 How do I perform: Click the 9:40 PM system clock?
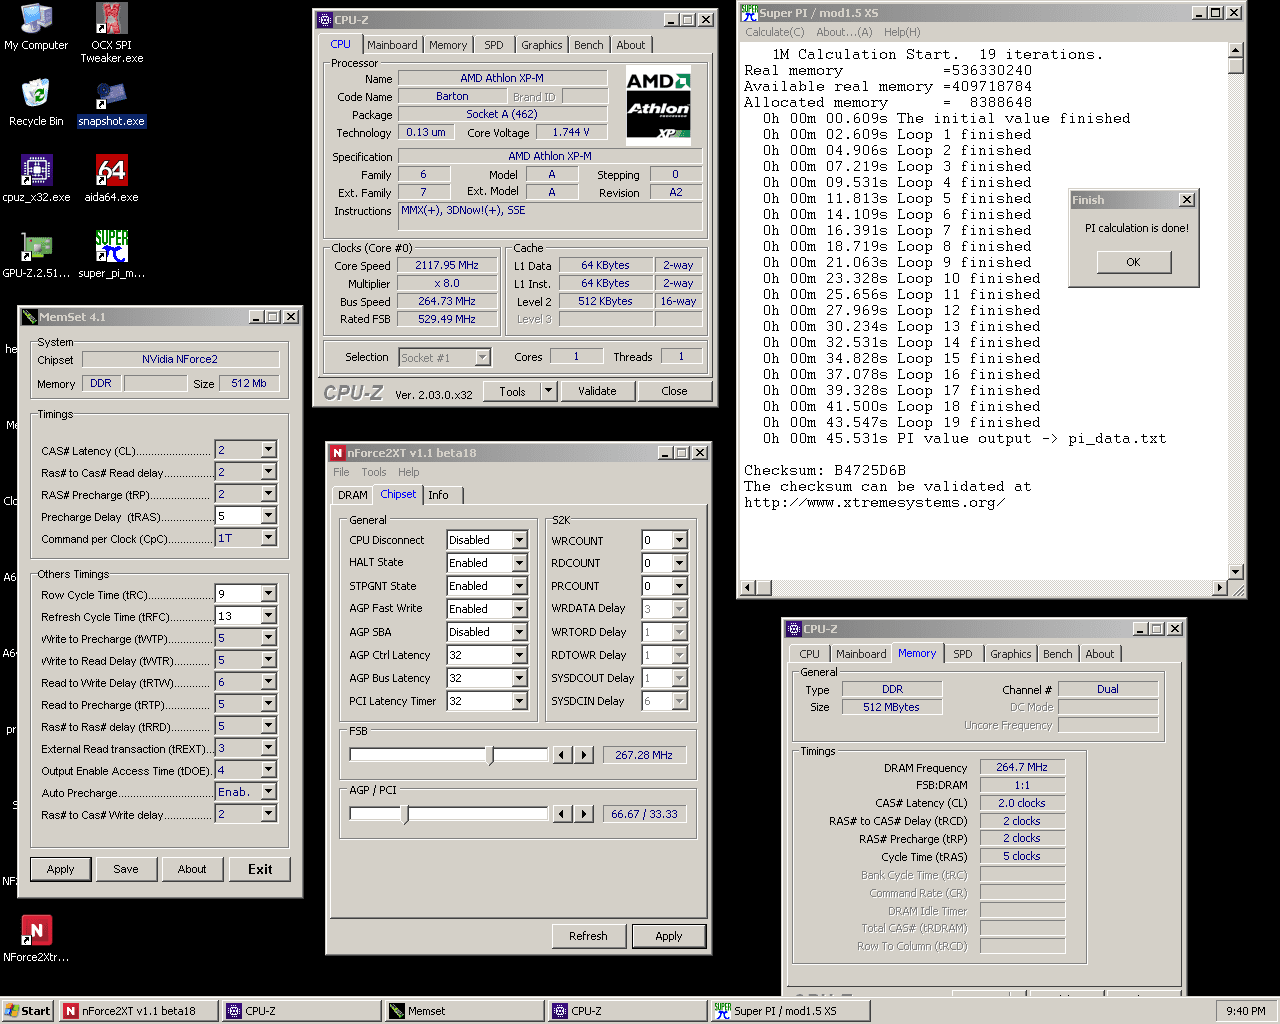(1245, 1011)
